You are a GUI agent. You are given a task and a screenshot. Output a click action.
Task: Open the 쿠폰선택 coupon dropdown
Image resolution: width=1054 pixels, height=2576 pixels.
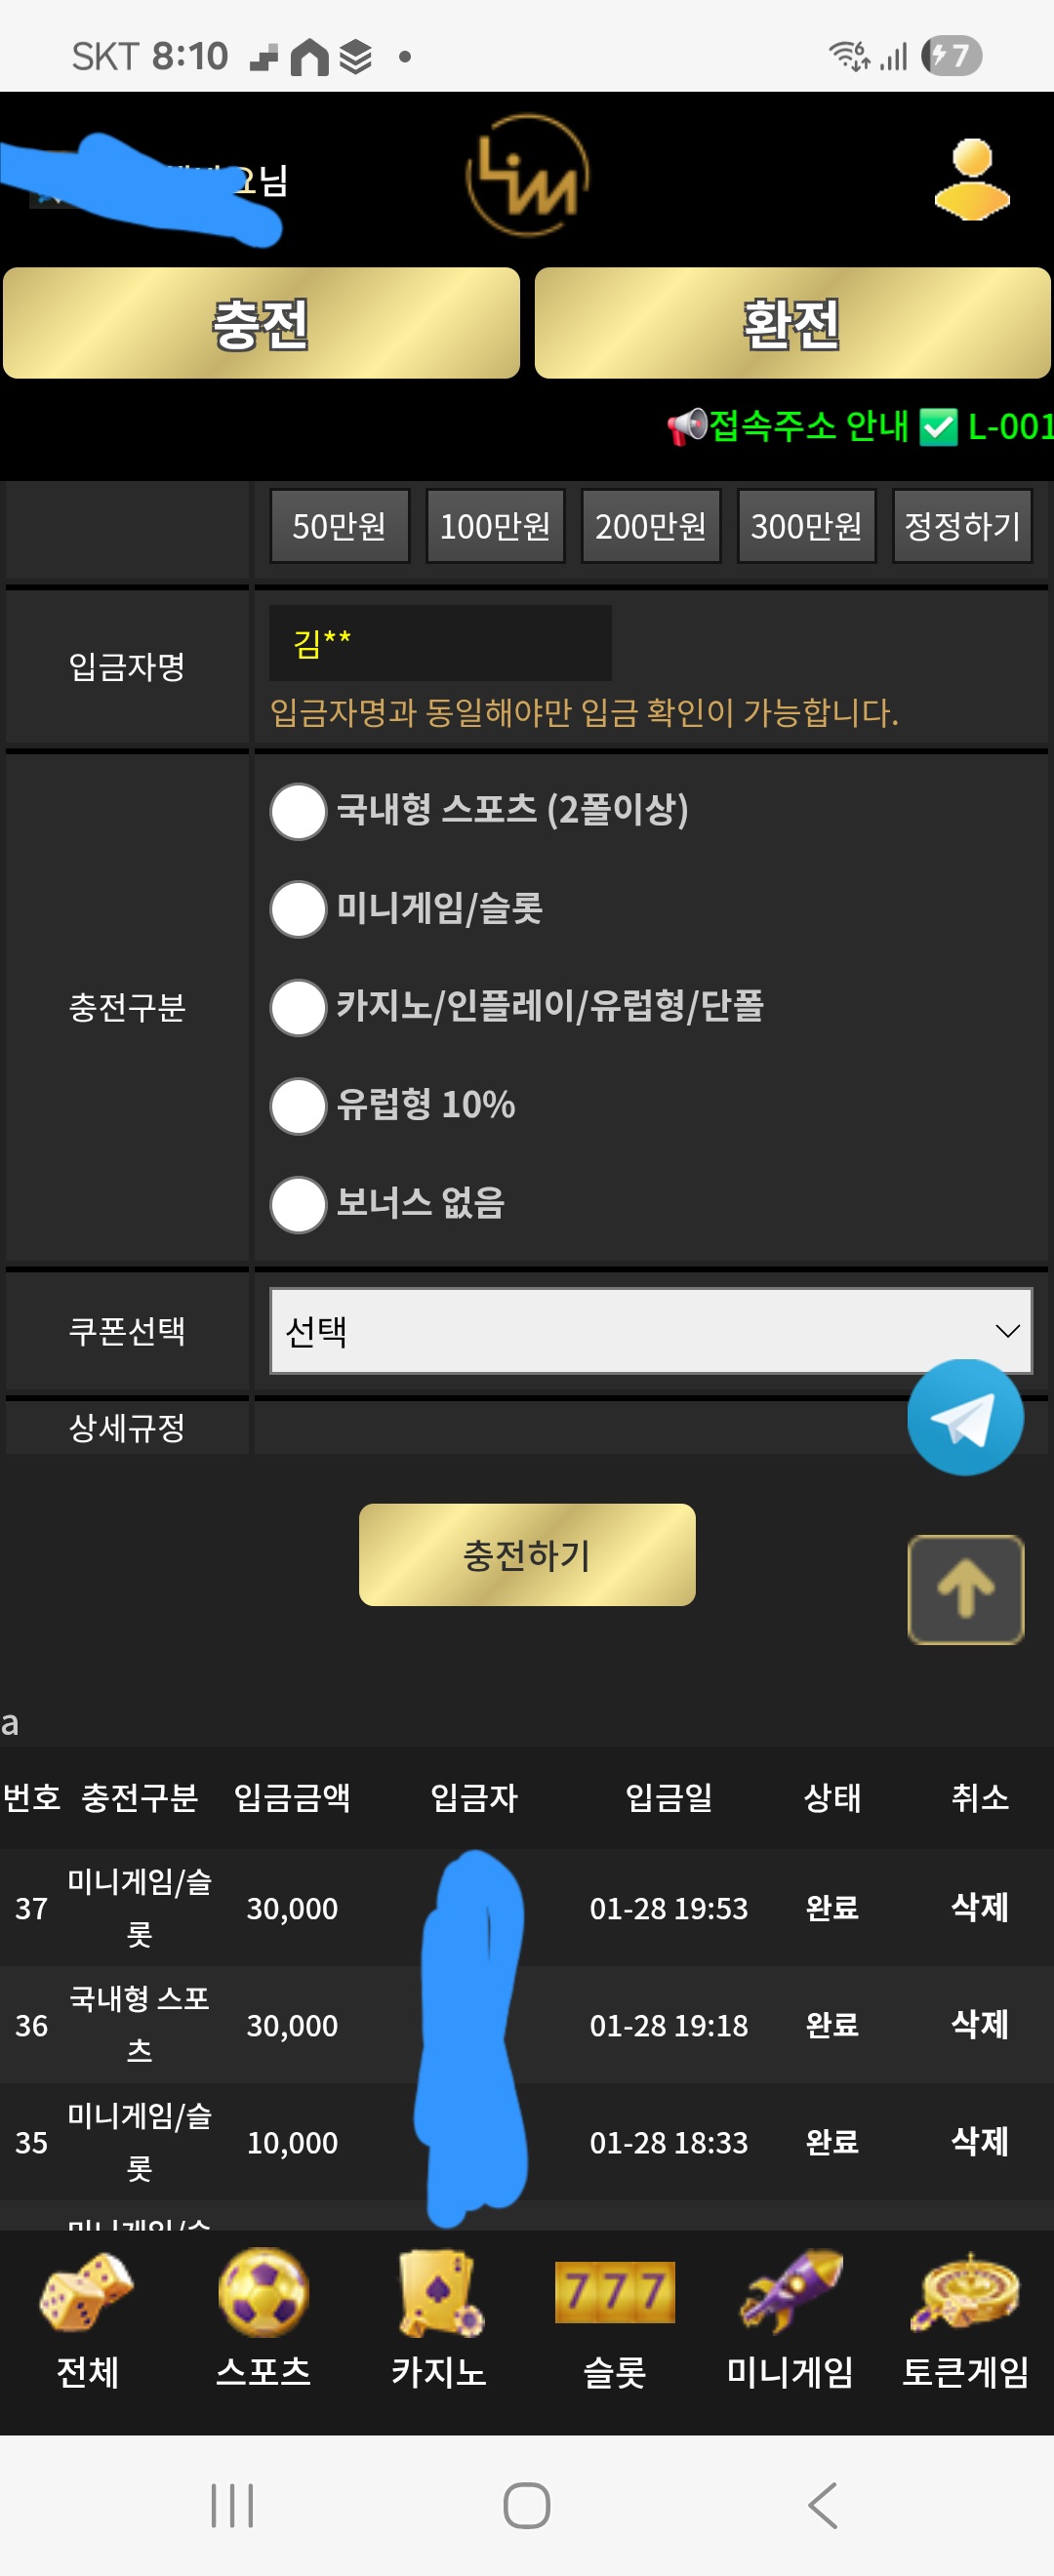[x=650, y=1331]
